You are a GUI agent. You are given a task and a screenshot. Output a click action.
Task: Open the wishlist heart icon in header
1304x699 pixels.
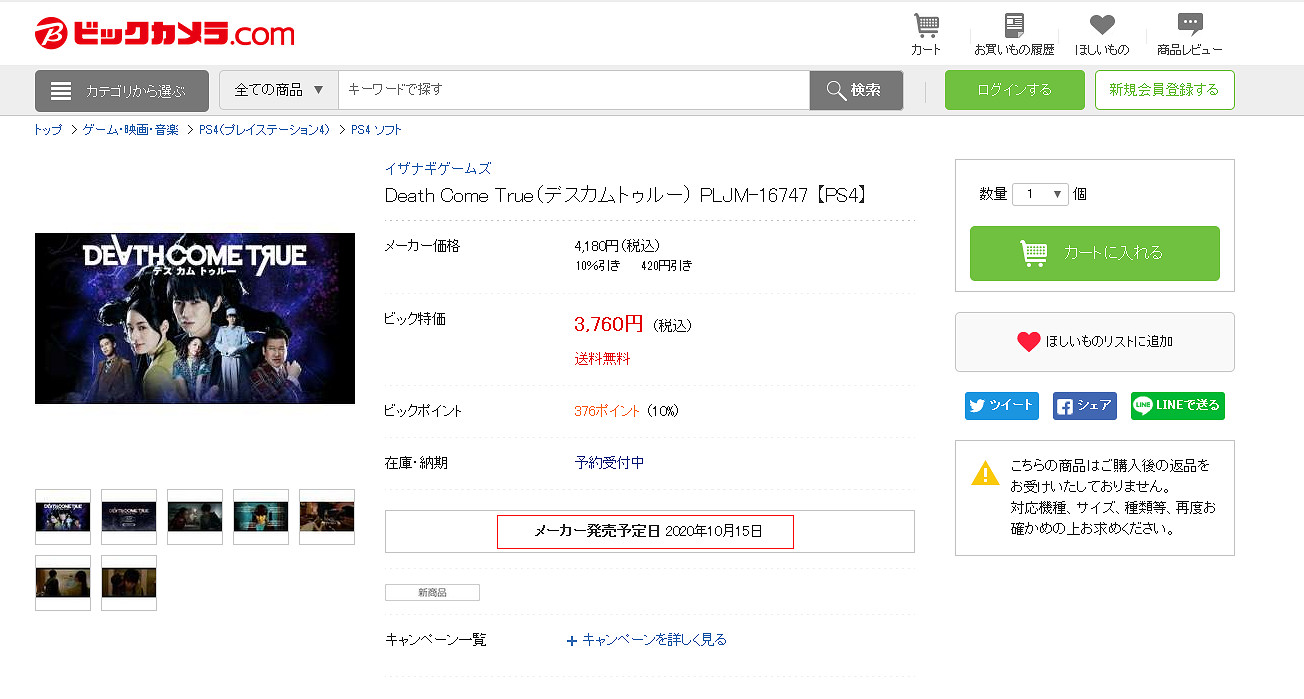pos(1101,26)
